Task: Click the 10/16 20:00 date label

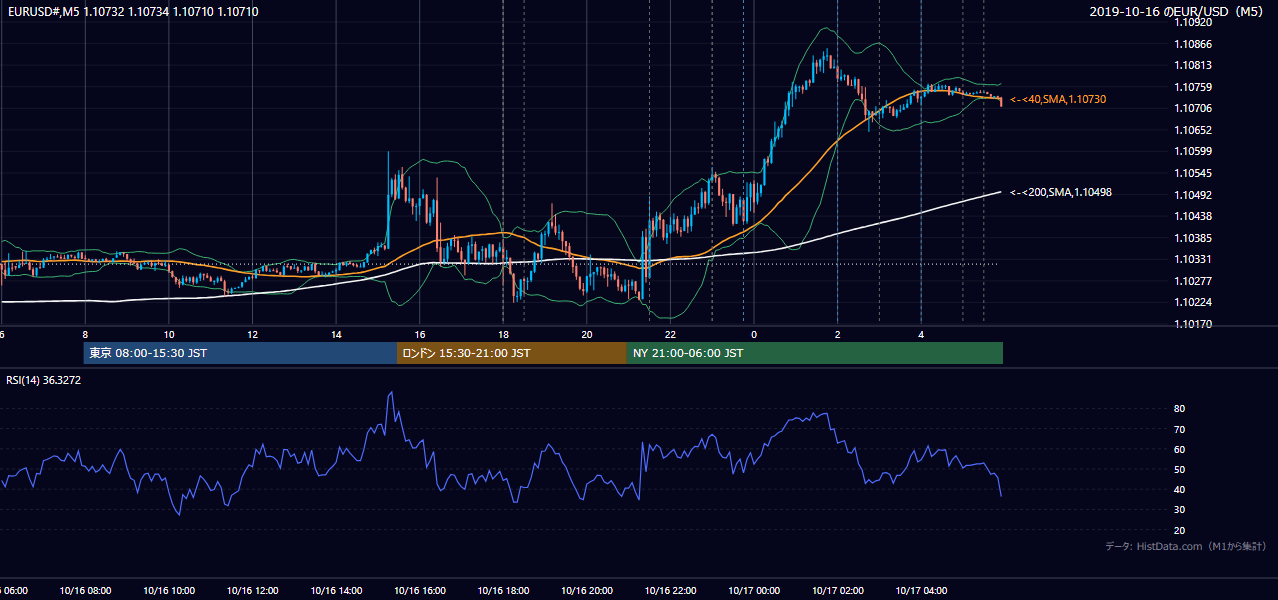Action: tap(587, 591)
